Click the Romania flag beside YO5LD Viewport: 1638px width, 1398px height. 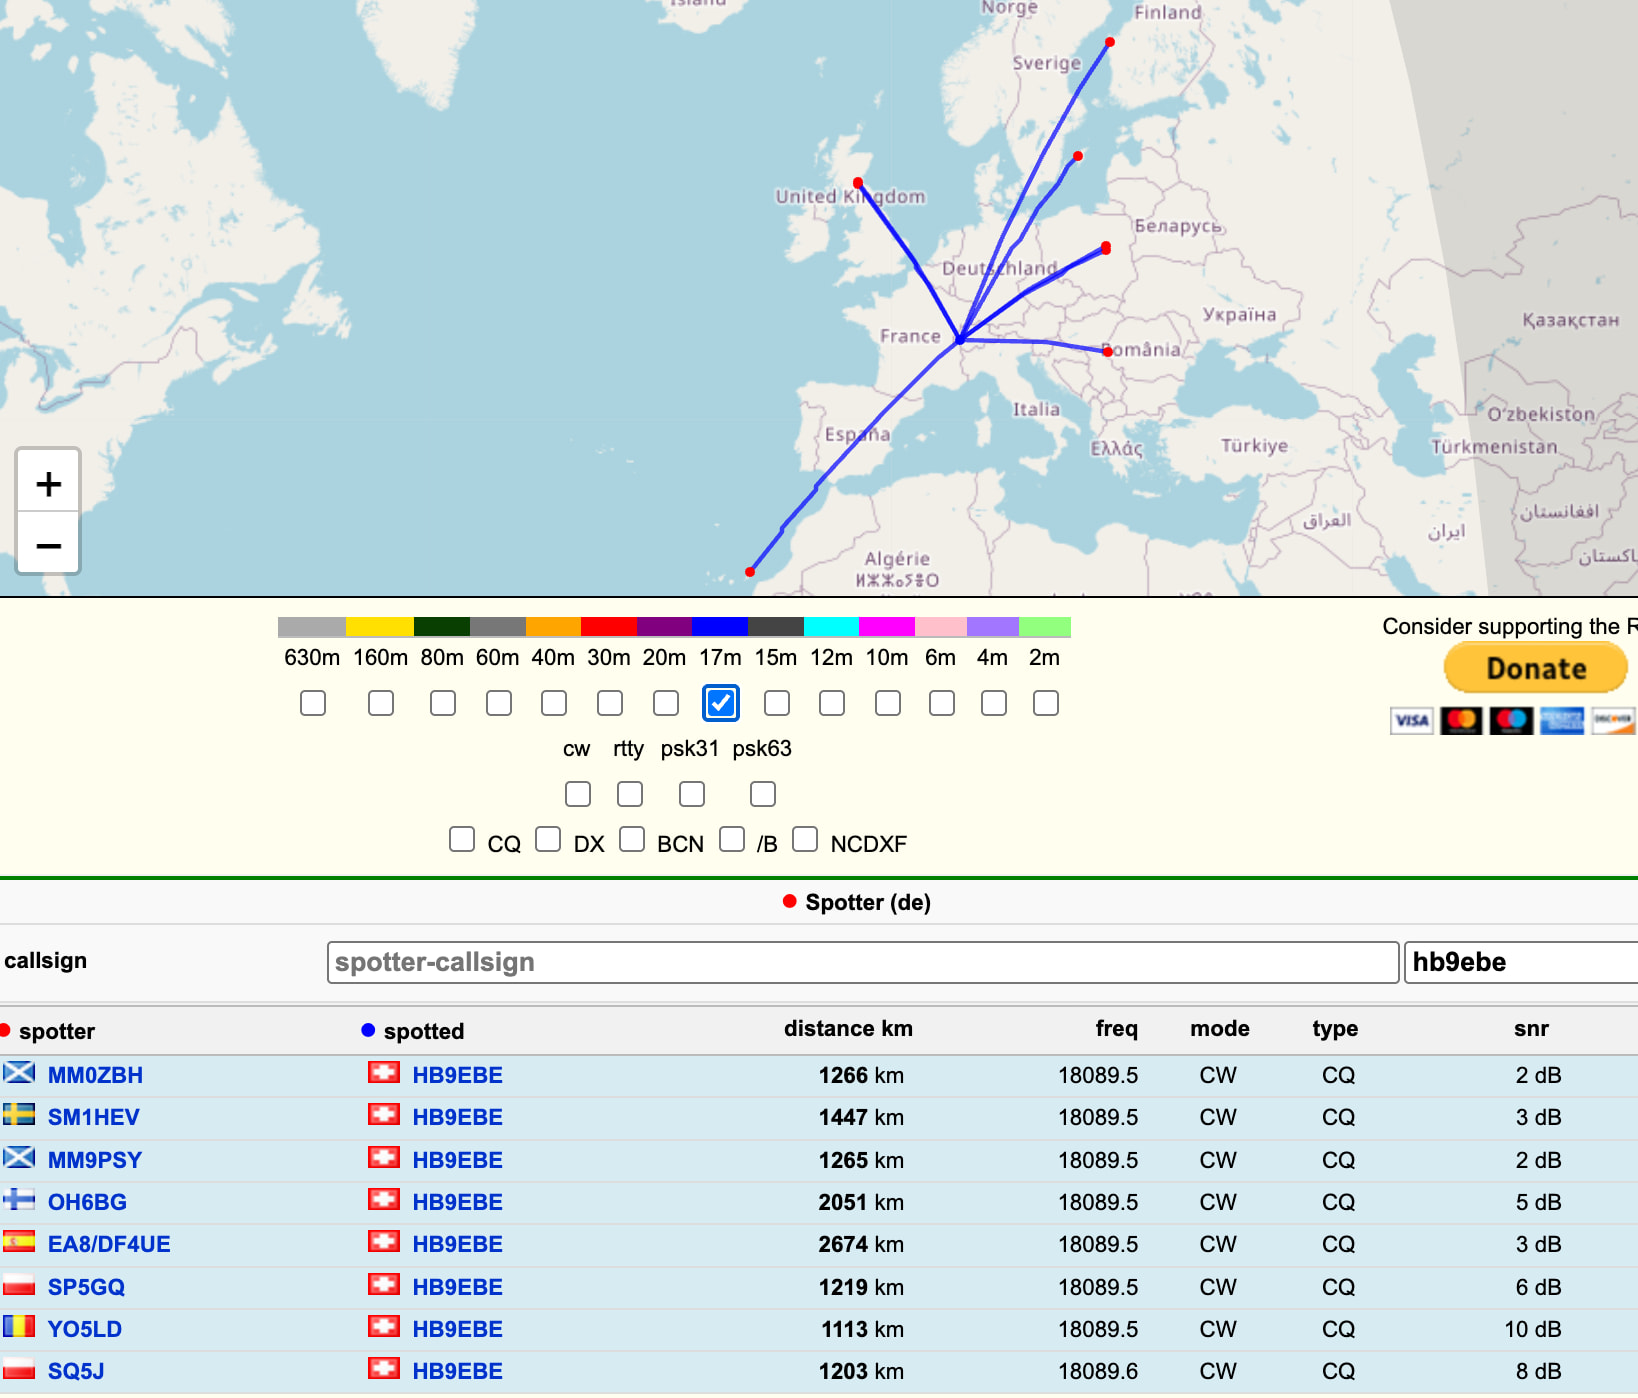click(x=19, y=1328)
